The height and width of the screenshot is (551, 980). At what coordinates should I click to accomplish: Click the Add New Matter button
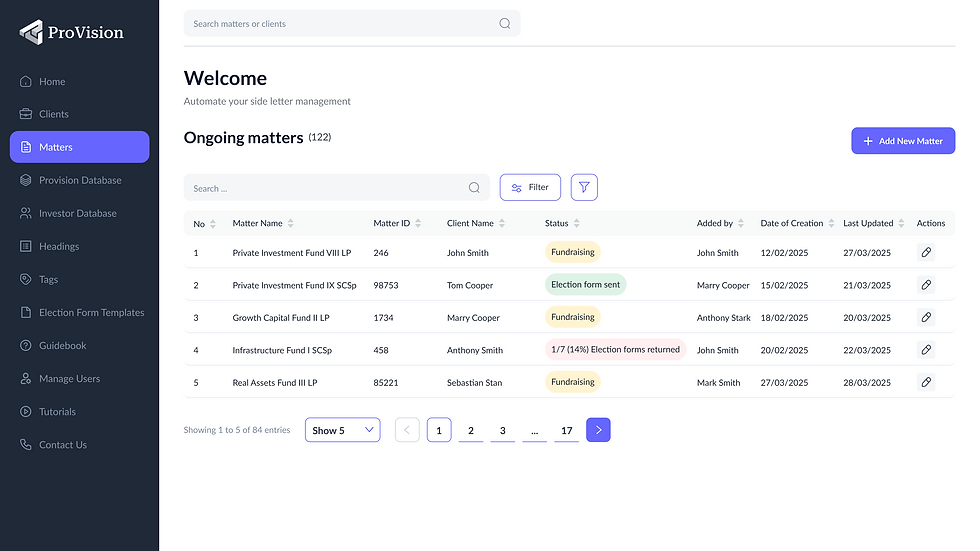(903, 141)
